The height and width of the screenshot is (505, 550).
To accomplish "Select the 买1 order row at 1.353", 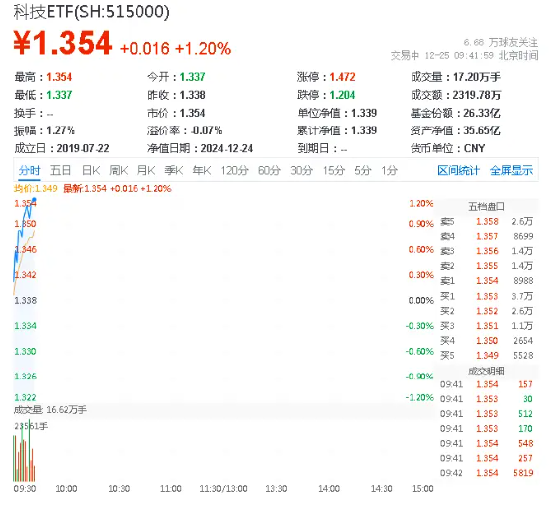I will click(x=487, y=296).
